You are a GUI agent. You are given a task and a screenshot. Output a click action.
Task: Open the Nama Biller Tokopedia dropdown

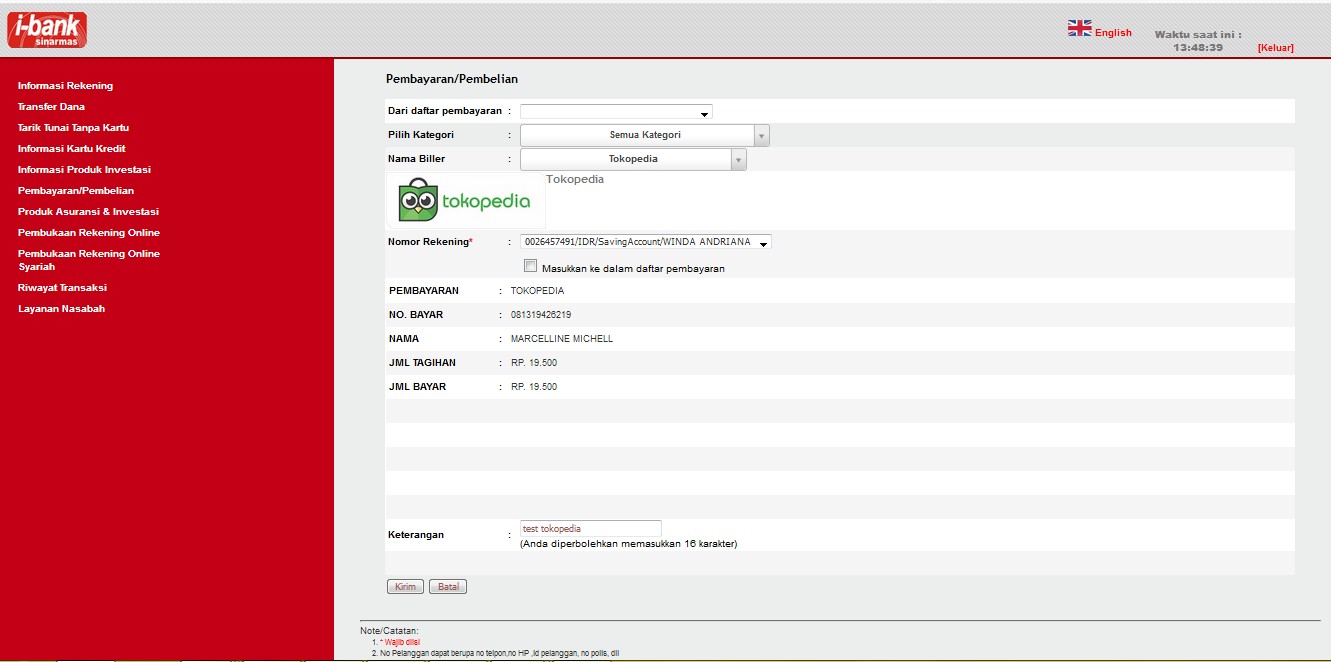[x=633, y=159]
